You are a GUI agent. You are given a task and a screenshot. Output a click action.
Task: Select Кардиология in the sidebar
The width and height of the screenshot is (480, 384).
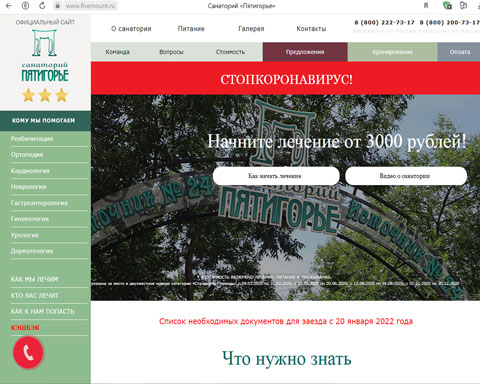click(x=30, y=171)
